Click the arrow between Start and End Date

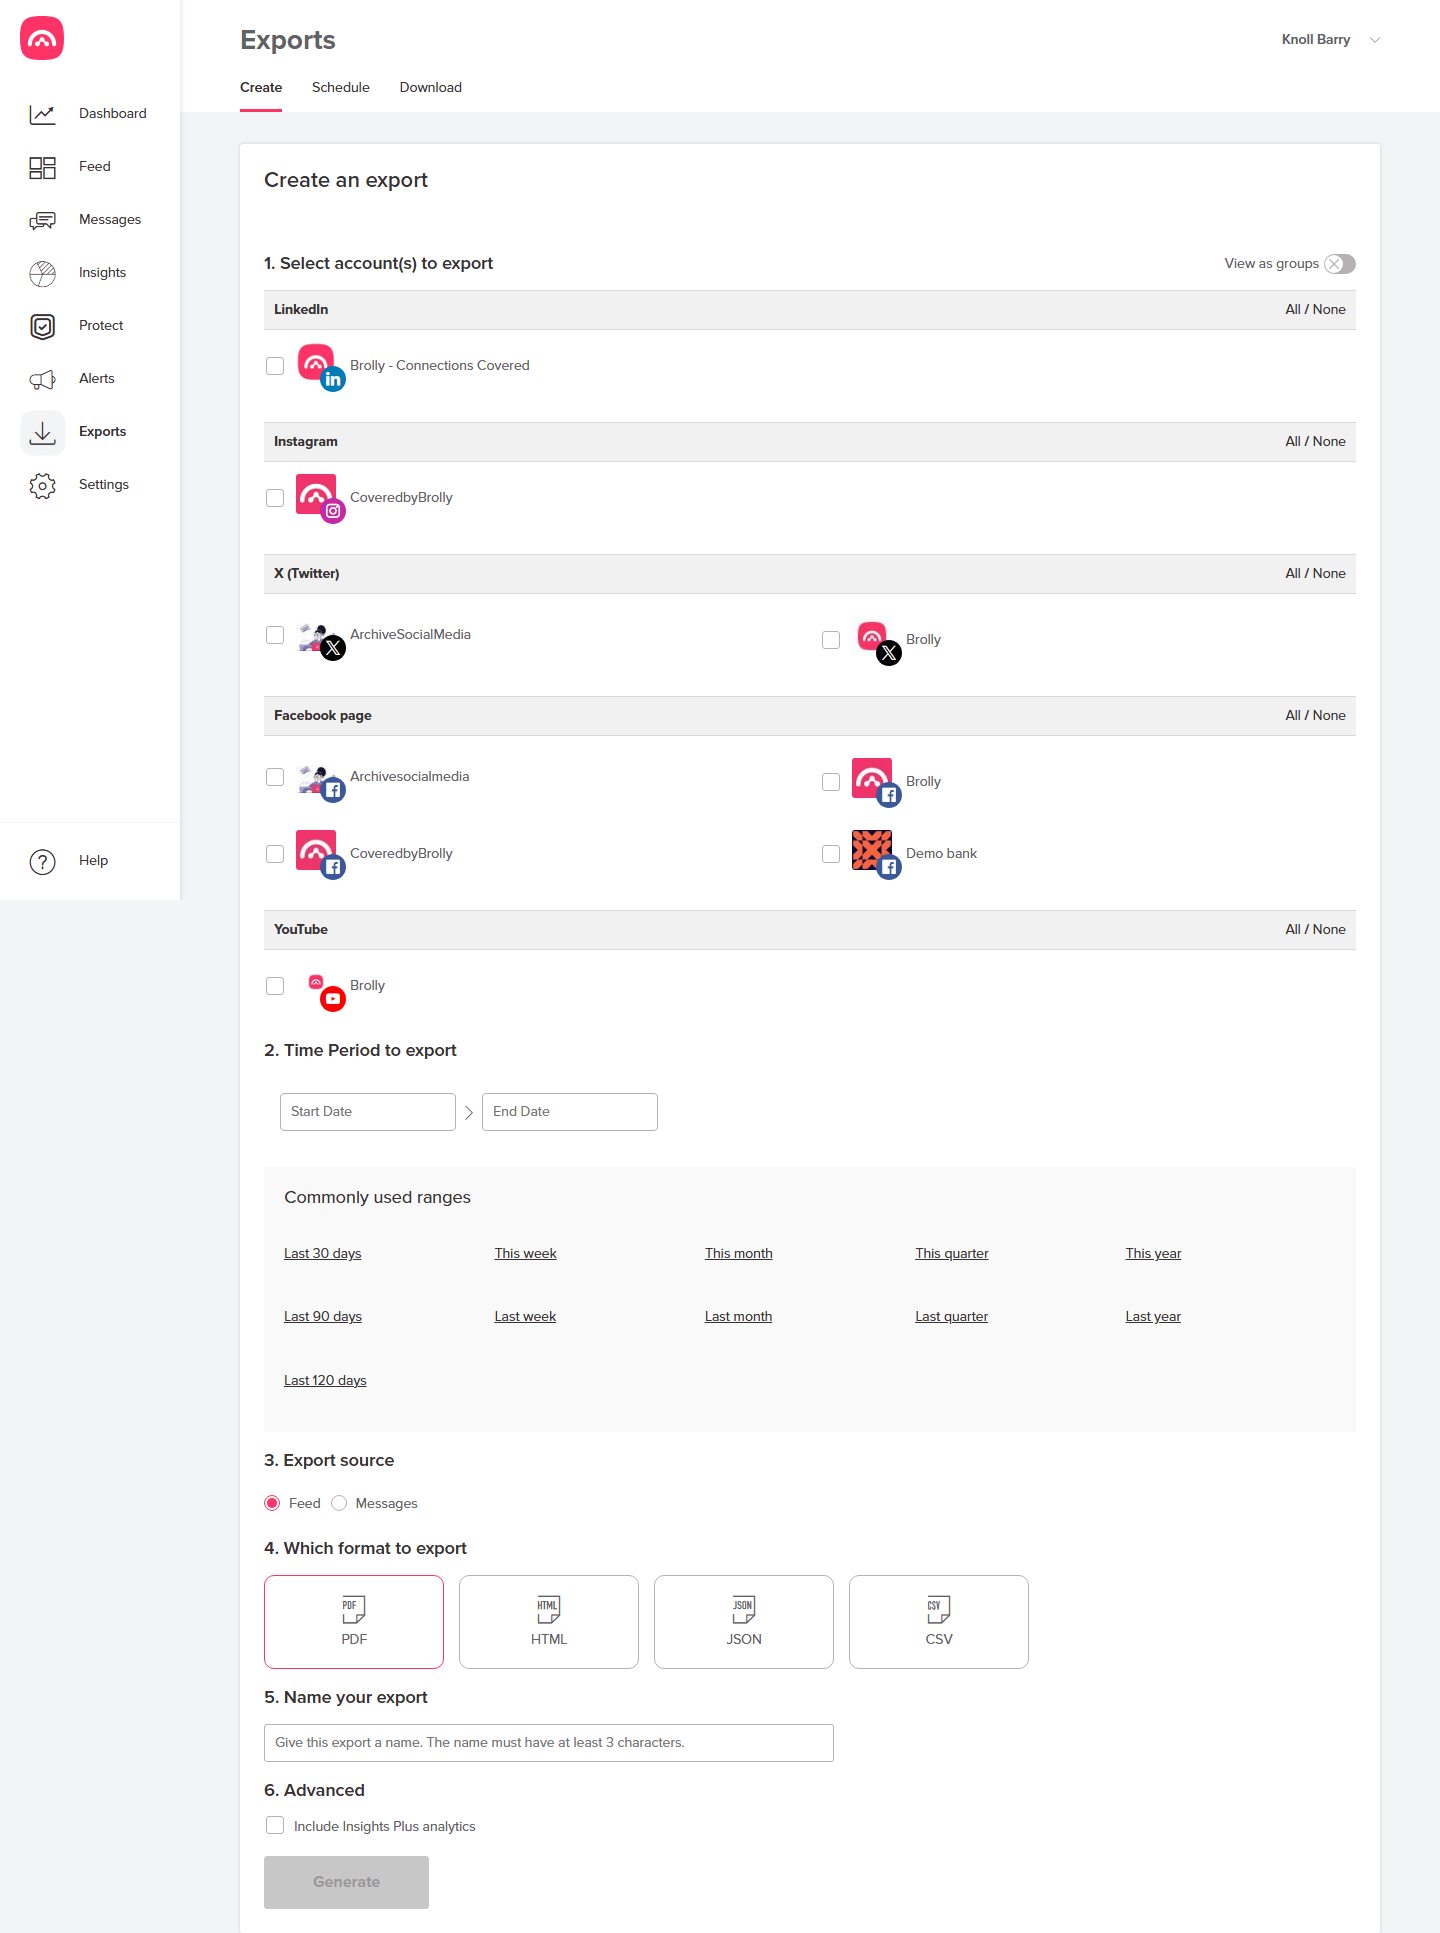(469, 1112)
